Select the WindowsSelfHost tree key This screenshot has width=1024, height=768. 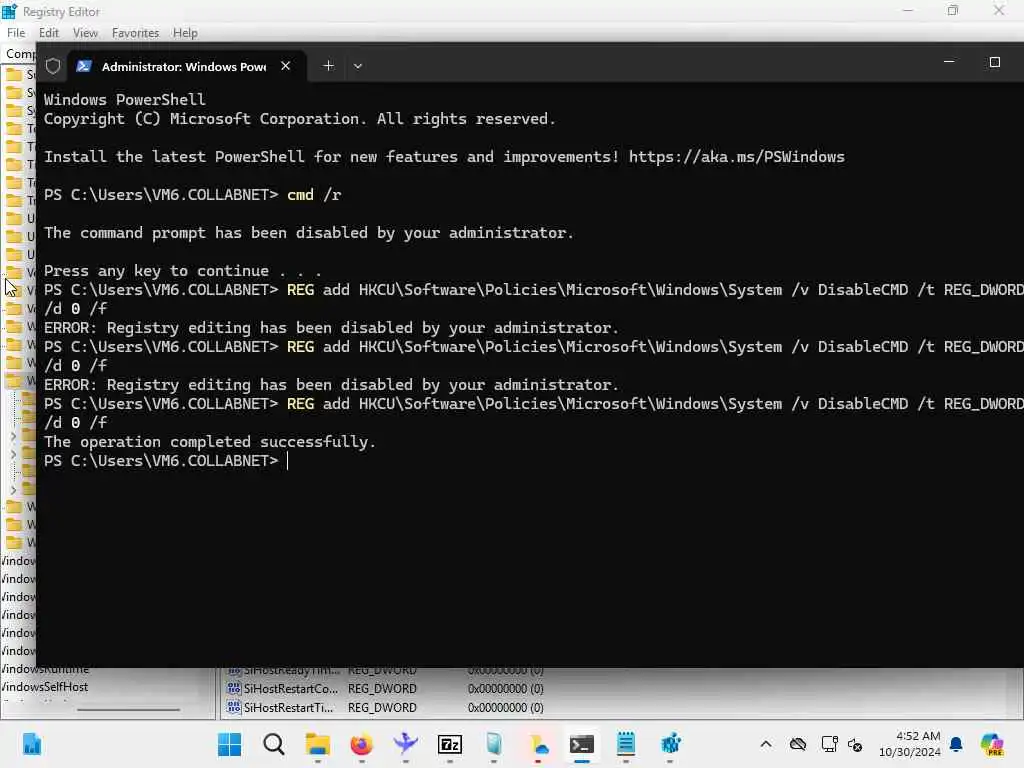point(44,687)
